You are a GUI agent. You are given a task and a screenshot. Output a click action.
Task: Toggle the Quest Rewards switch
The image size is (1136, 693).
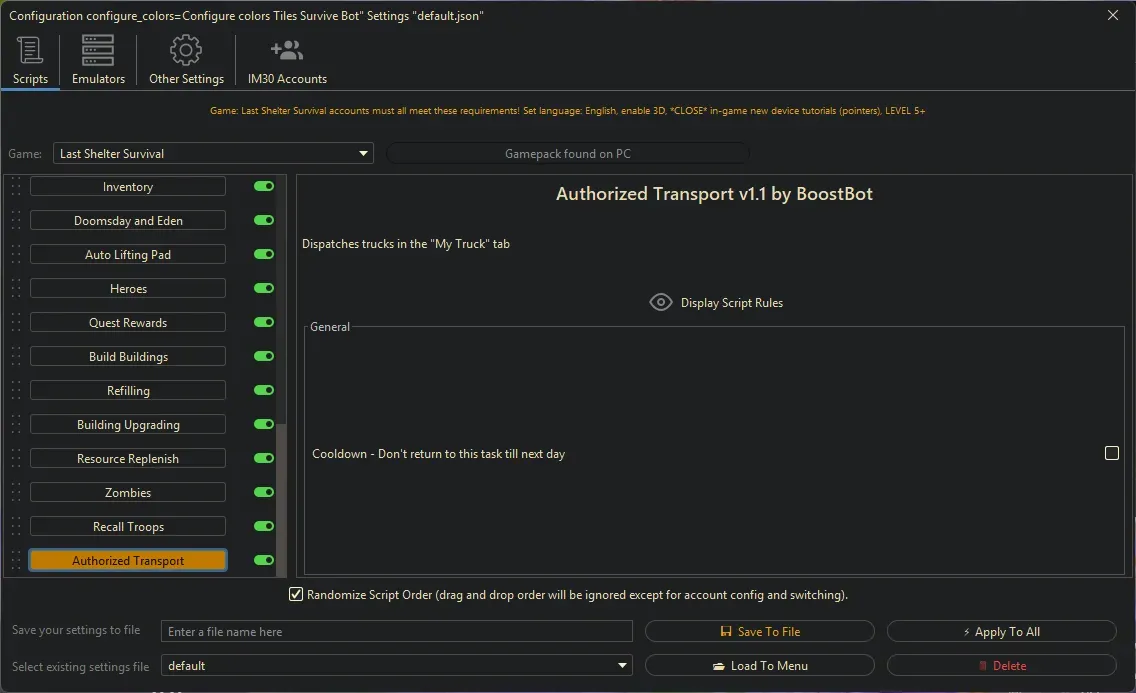[264, 322]
